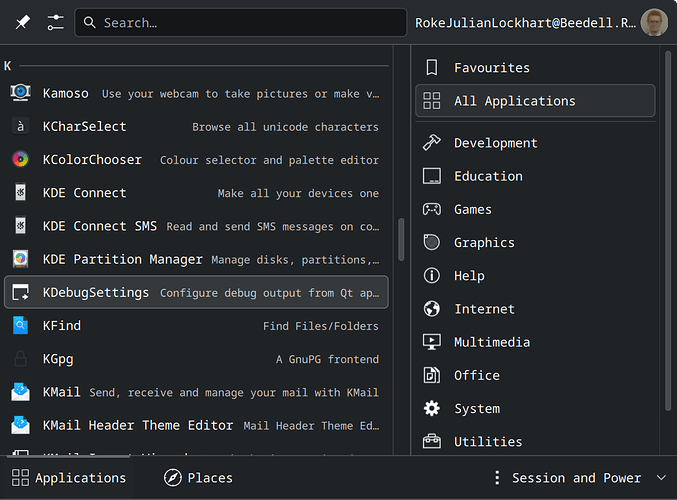Click the application list scrollbar handle

pos(401,240)
